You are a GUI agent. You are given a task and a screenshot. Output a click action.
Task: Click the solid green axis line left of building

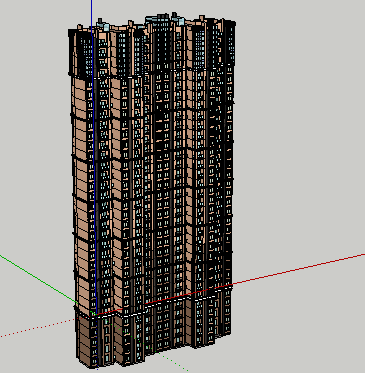(38, 279)
